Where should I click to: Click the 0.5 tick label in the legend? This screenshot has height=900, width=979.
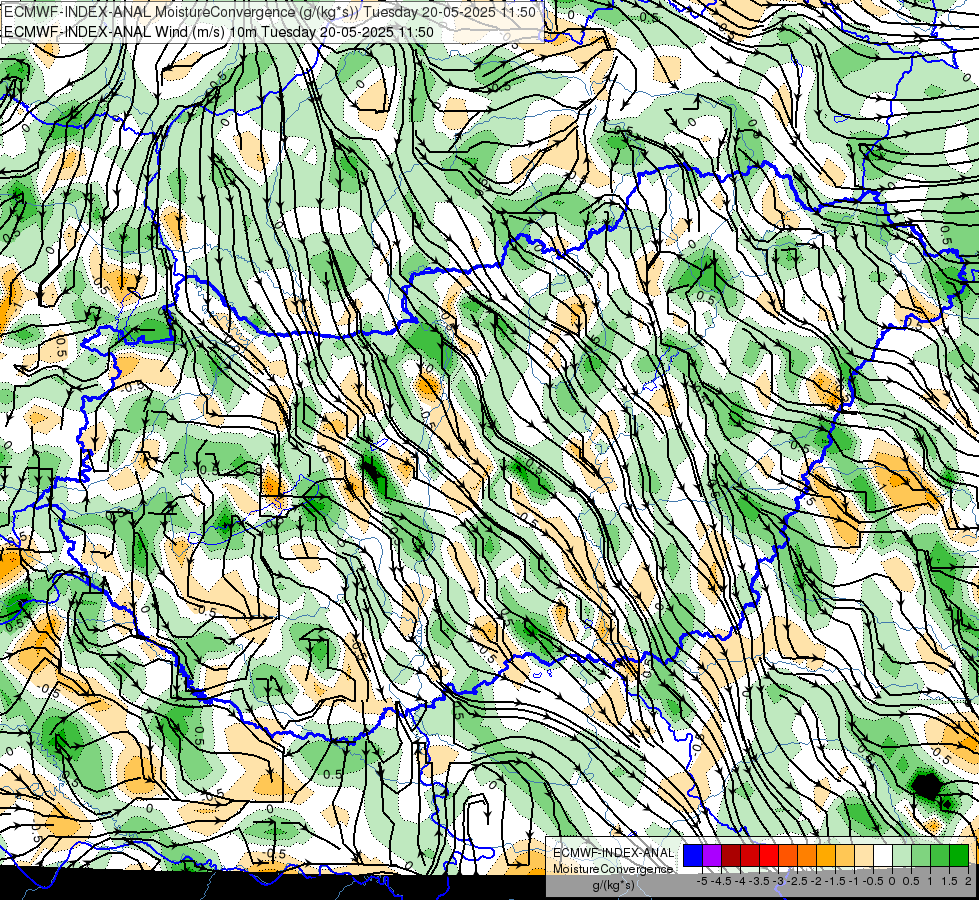tap(912, 881)
